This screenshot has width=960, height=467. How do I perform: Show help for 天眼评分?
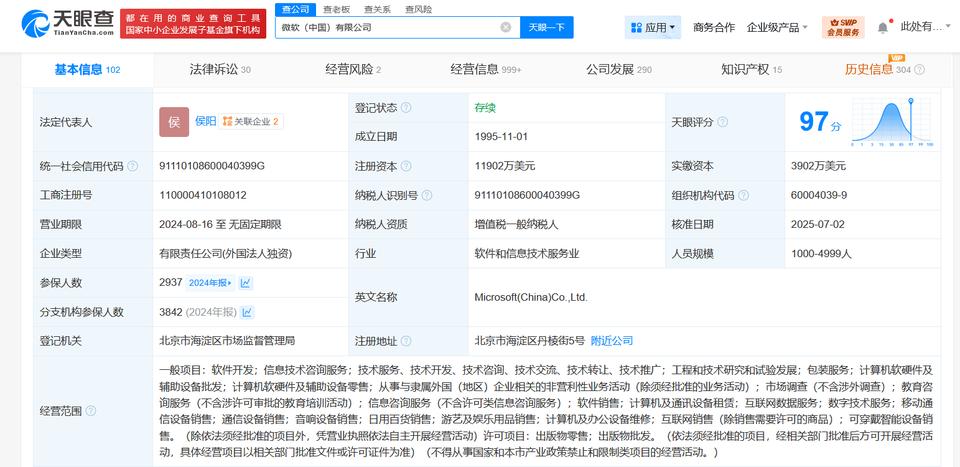(722, 122)
